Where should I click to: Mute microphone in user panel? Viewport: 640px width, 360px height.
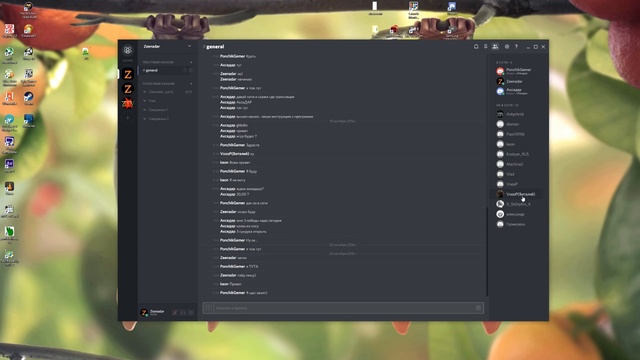click(175, 313)
